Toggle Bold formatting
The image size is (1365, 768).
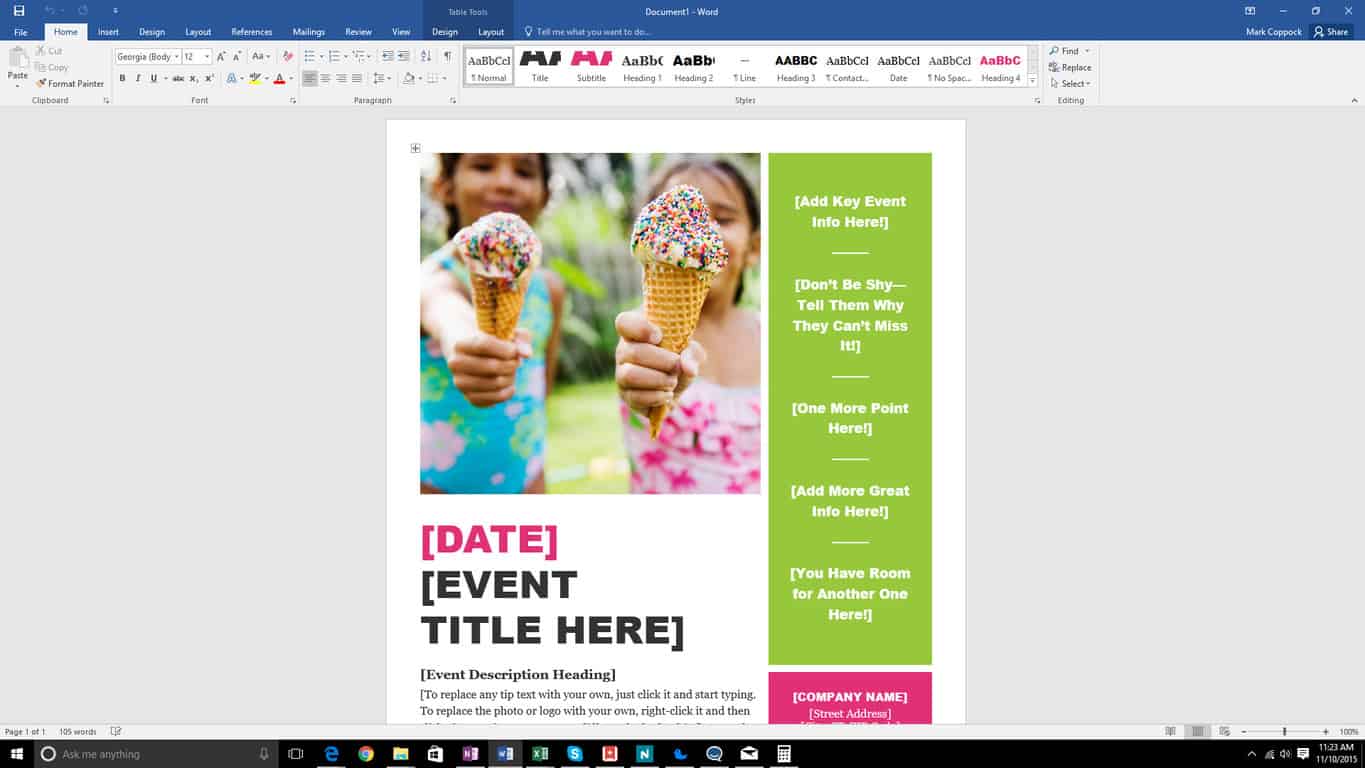(122, 79)
